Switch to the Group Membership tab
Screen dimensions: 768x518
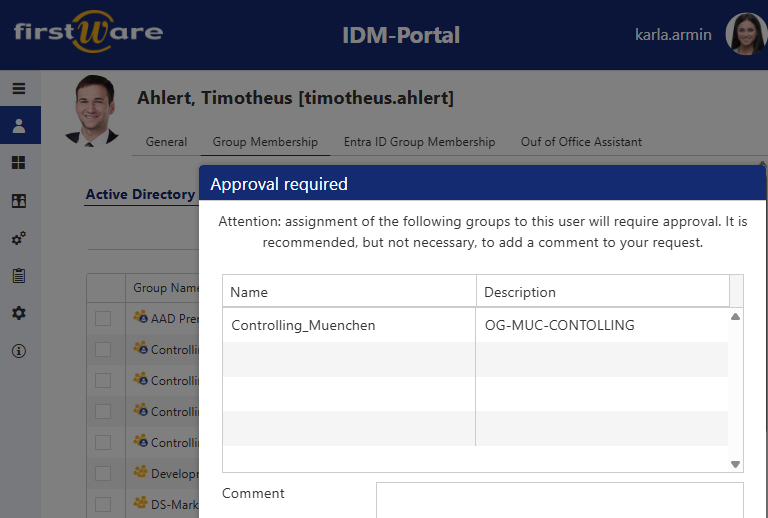point(265,142)
